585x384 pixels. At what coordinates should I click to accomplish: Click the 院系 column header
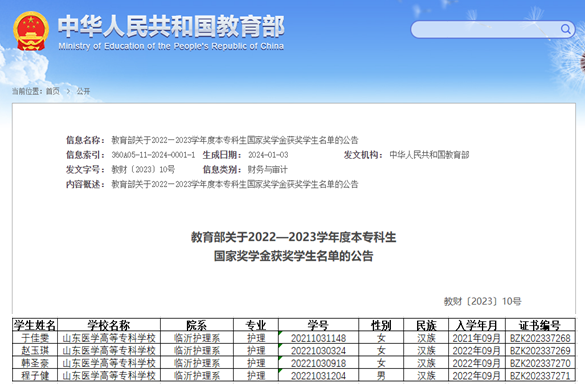click(x=197, y=325)
